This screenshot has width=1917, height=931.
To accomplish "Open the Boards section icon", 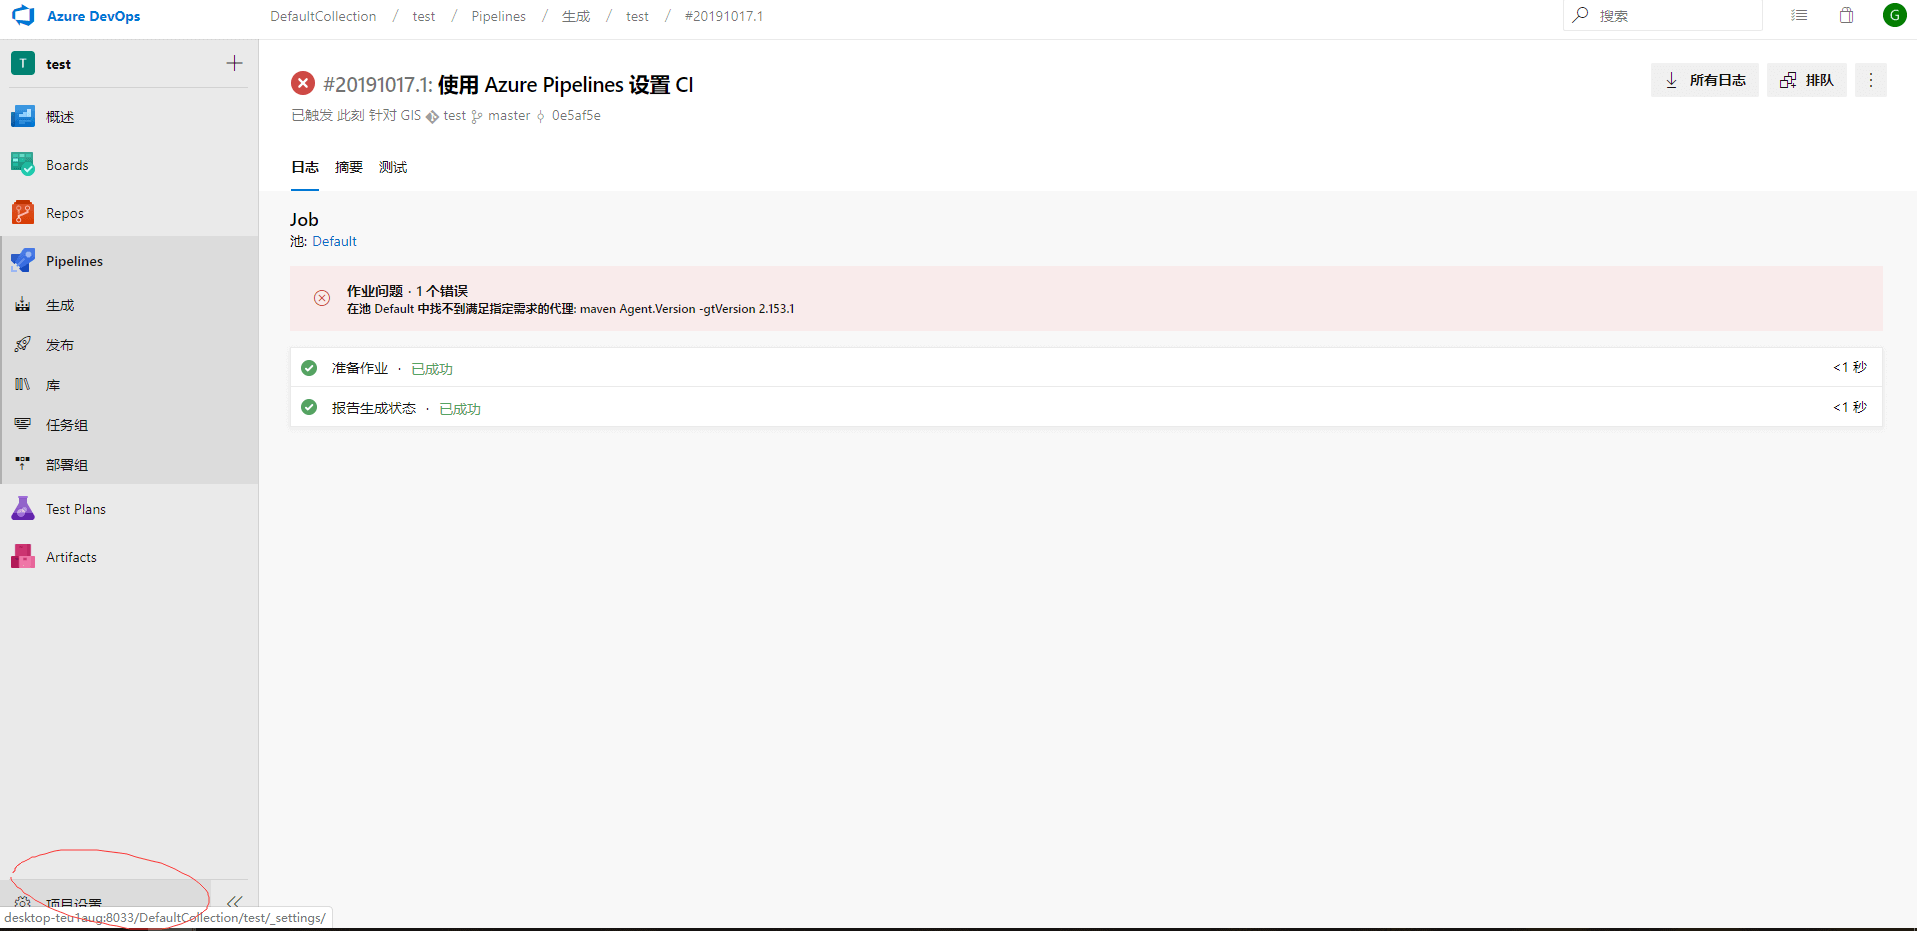I will point(23,165).
